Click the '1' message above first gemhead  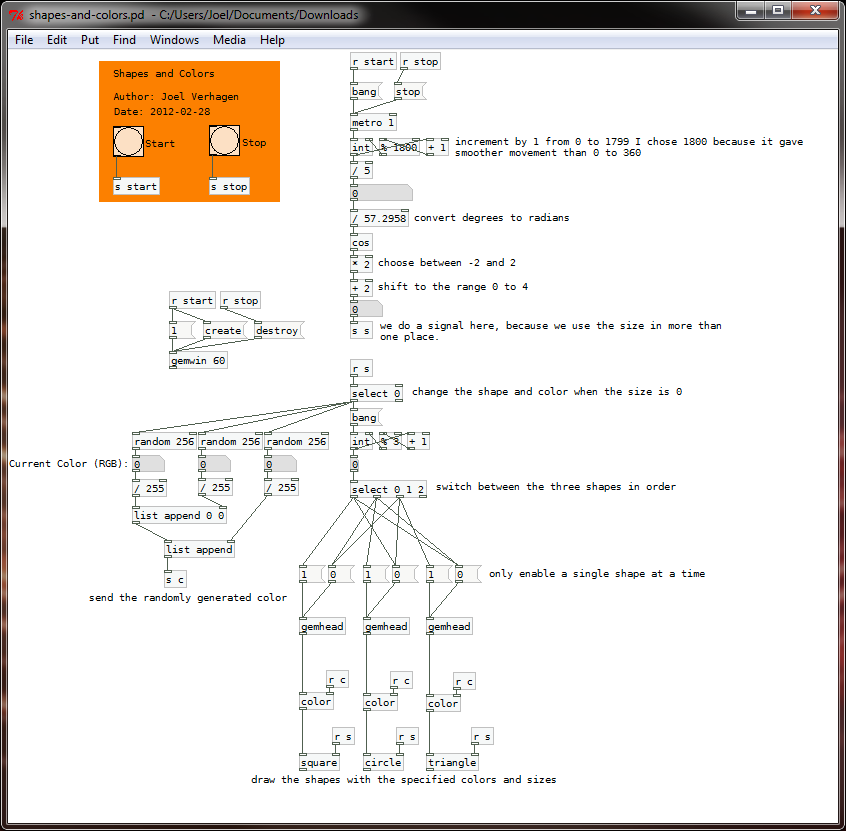click(311, 575)
